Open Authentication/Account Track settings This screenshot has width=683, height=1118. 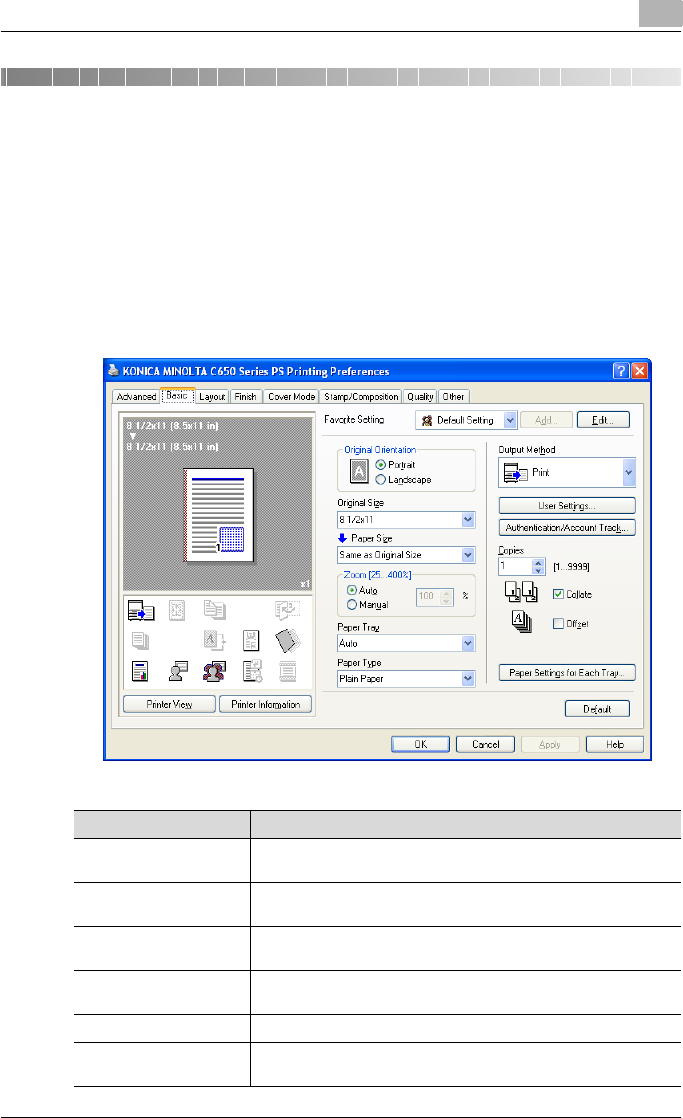[567, 527]
